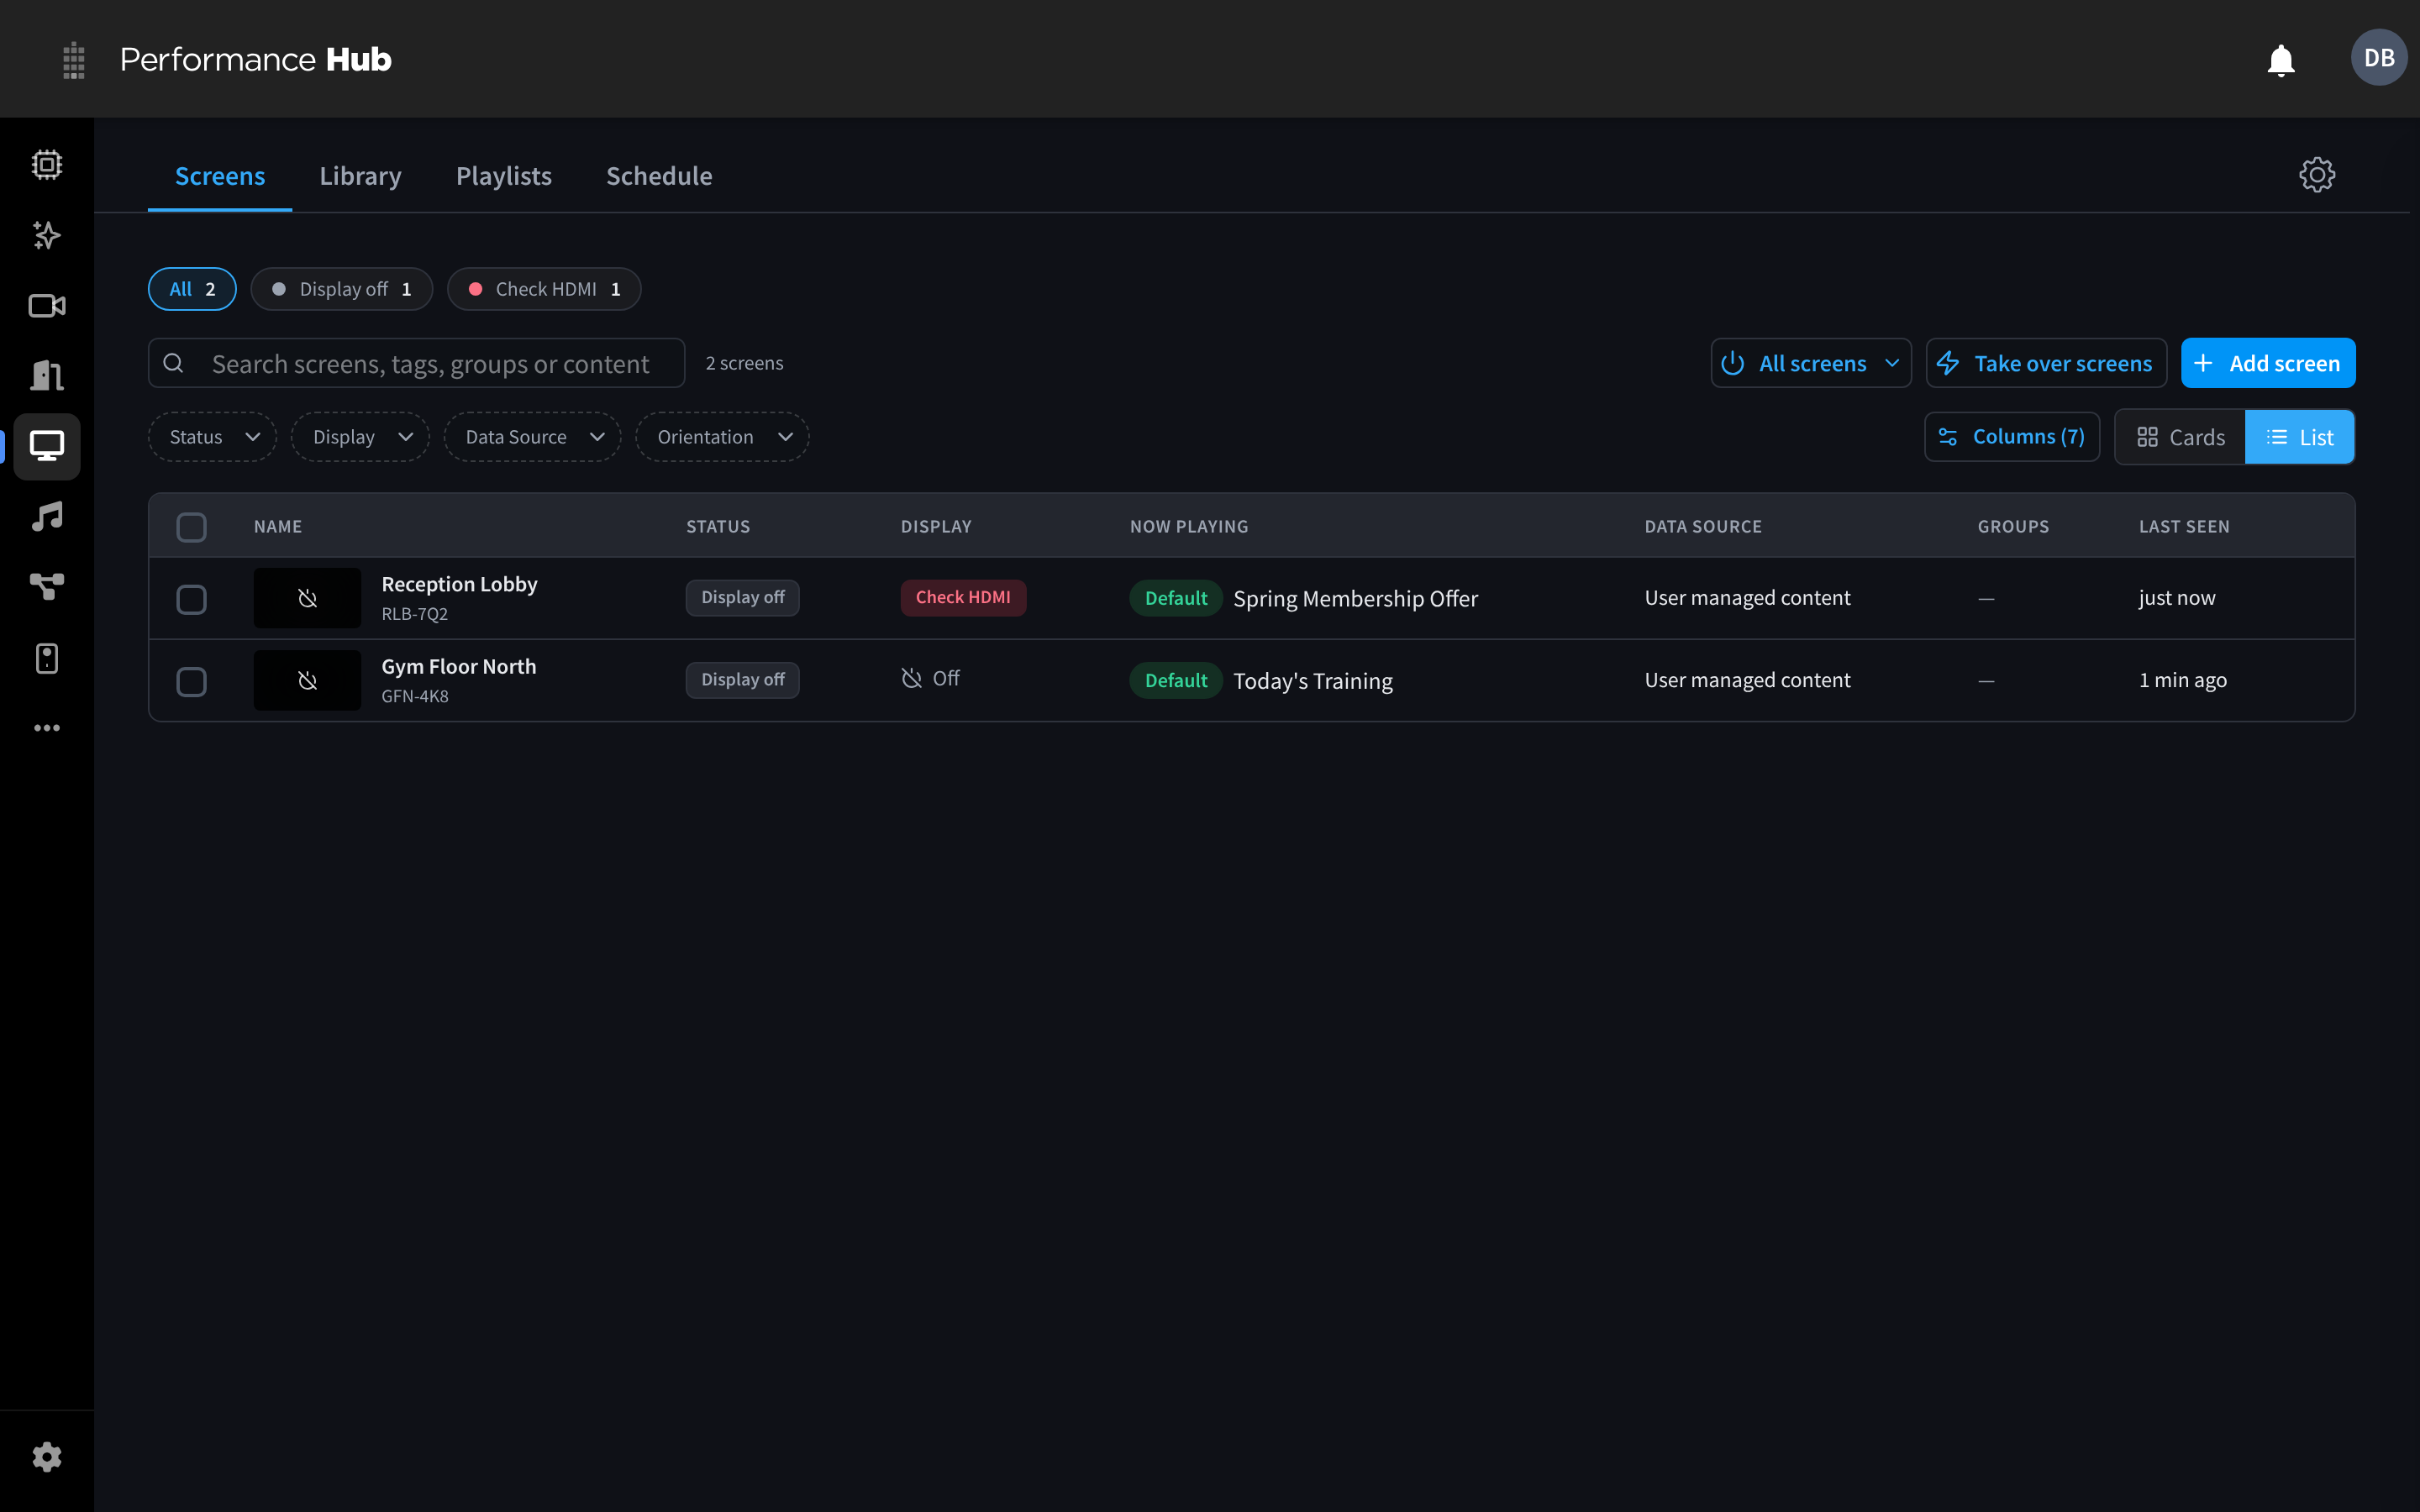The height and width of the screenshot is (1512, 2420).
Task: Open the chip/processor sidebar icon
Action: pyautogui.click(x=47, y=164)
